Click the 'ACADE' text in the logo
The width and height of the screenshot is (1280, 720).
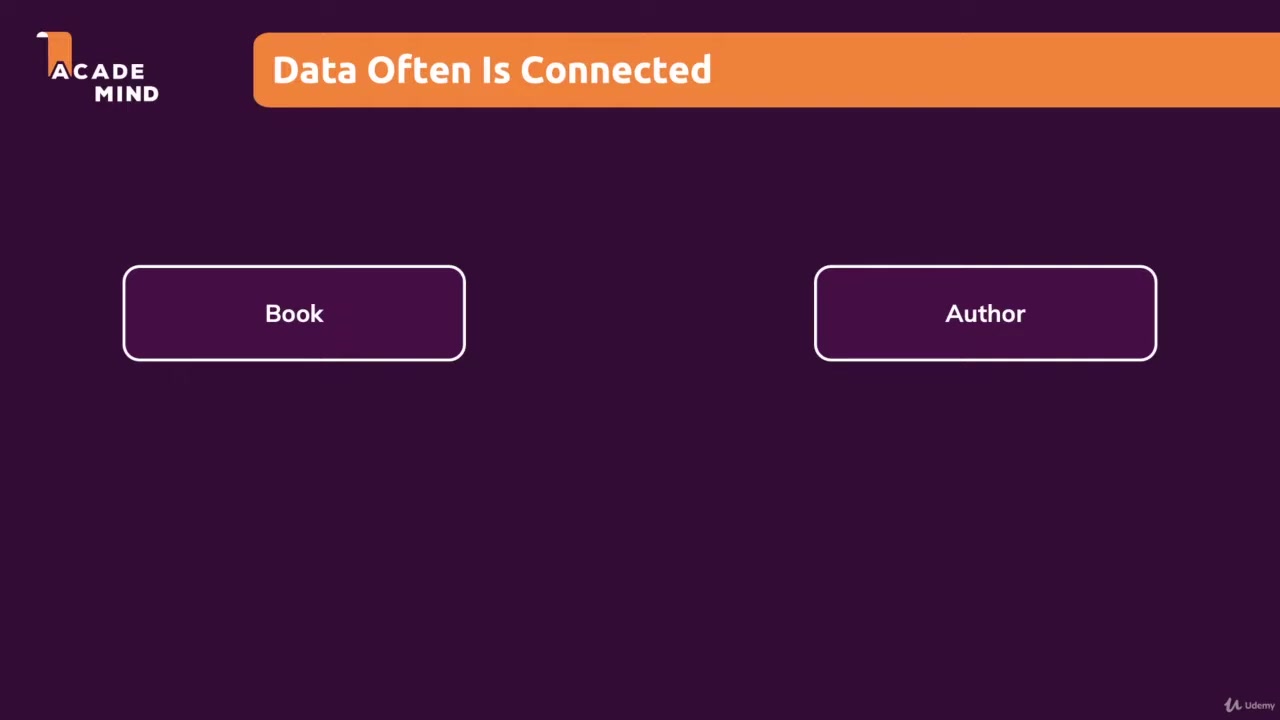(98, 72)
